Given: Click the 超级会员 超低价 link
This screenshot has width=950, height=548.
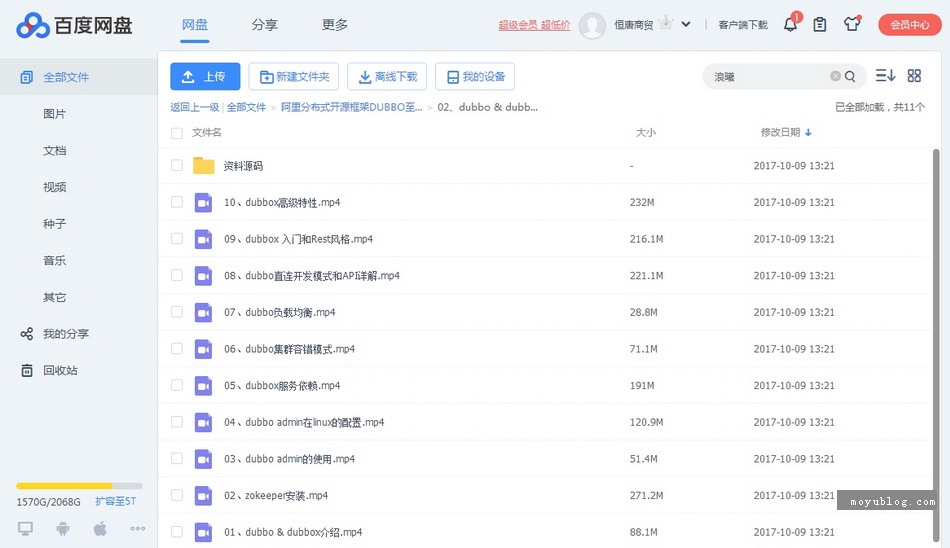Looking at the screenshot, I should 534,25.
